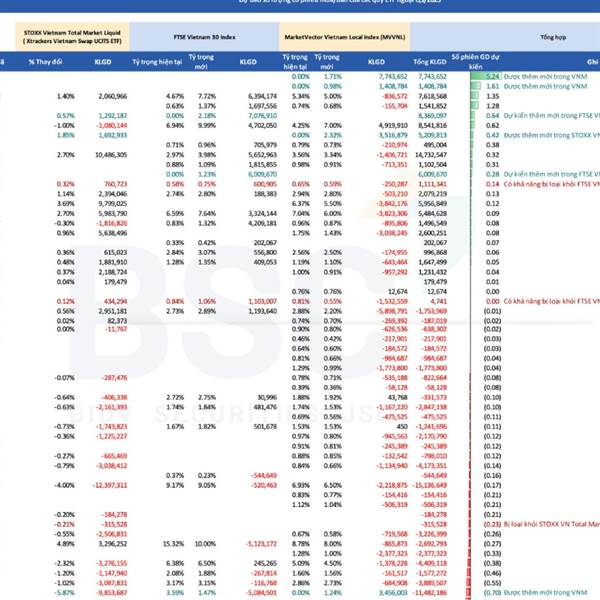Select cell with value 5,652,963
This screenshot has width=600, height=600.
pos(262,155)
